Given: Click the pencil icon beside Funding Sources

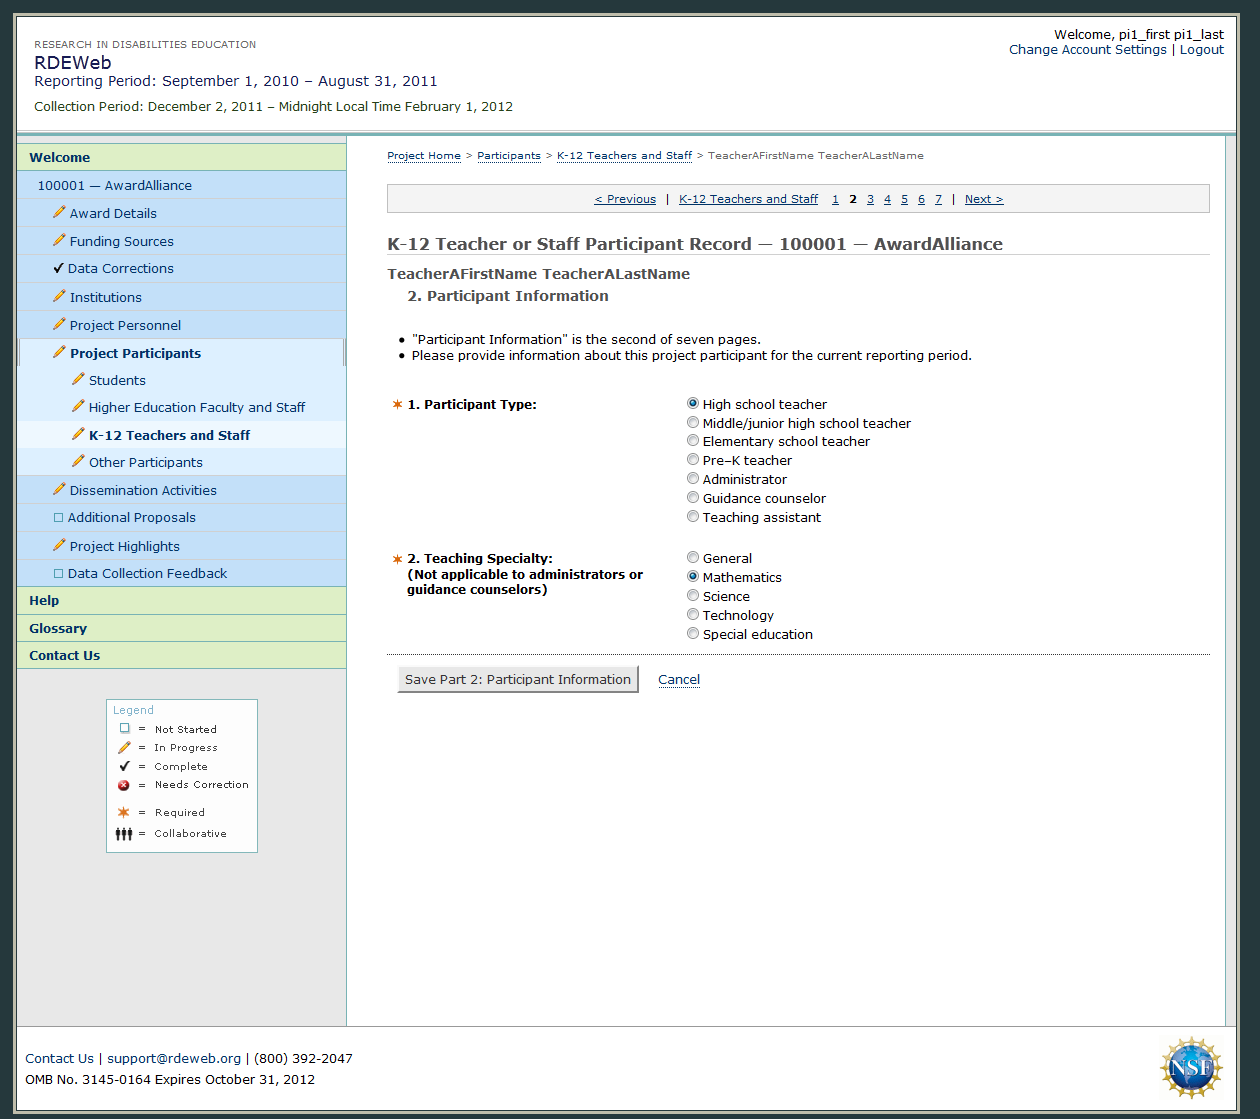Looking at the screenshot, I should 59,240.
